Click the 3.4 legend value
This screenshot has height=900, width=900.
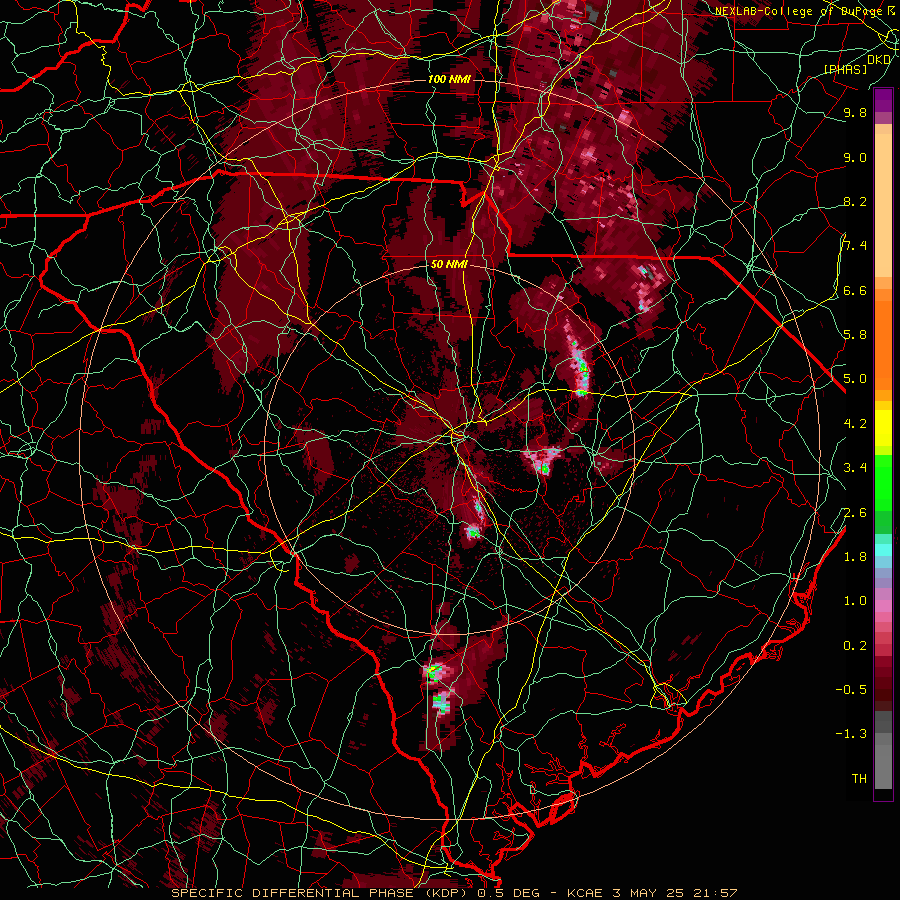click(x=855, y=468)
